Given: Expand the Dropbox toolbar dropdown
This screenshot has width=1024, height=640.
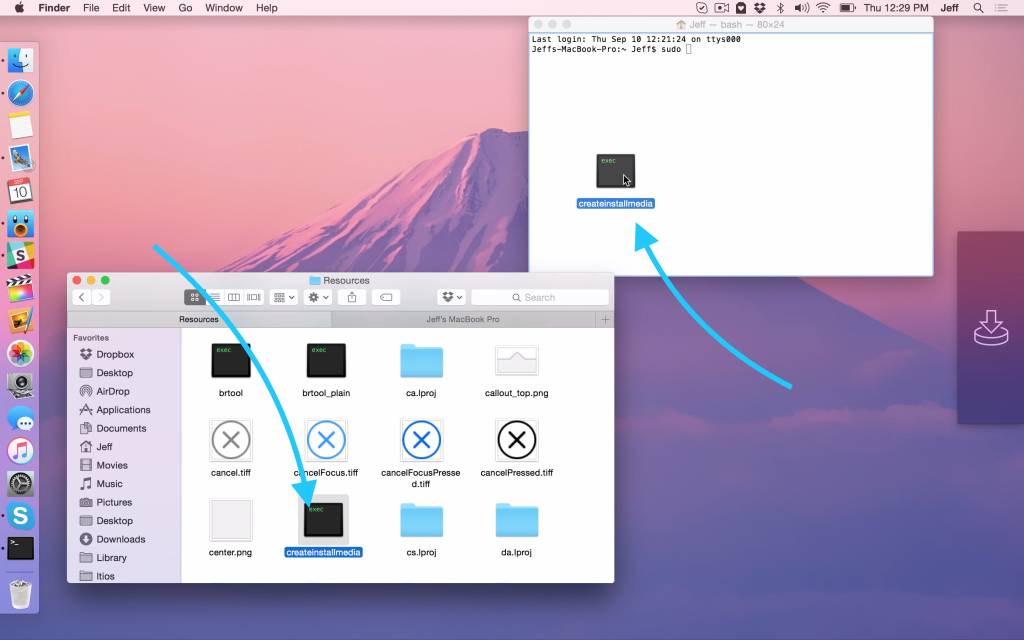Looking at the screenshot, I should 451,297.
